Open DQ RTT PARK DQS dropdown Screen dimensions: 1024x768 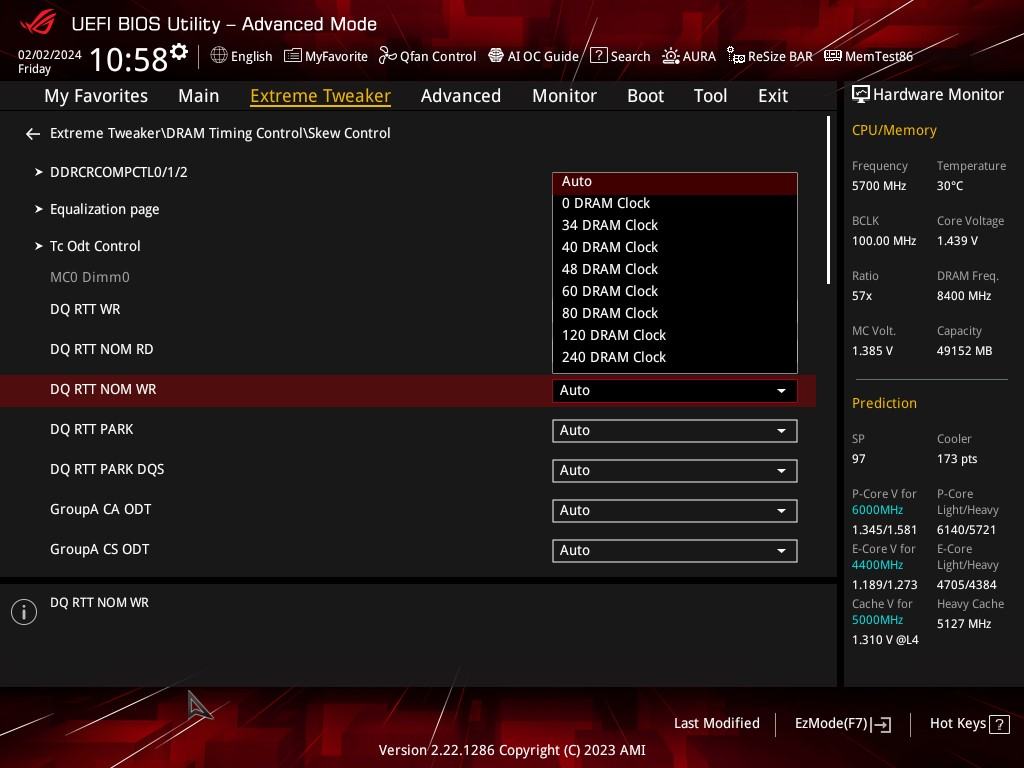(675, 471)
